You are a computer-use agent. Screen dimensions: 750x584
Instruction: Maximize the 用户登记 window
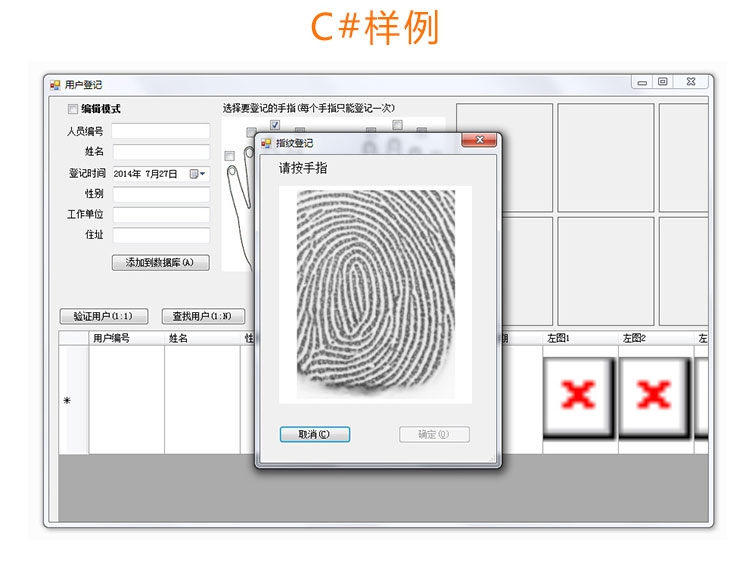[663, 83]
